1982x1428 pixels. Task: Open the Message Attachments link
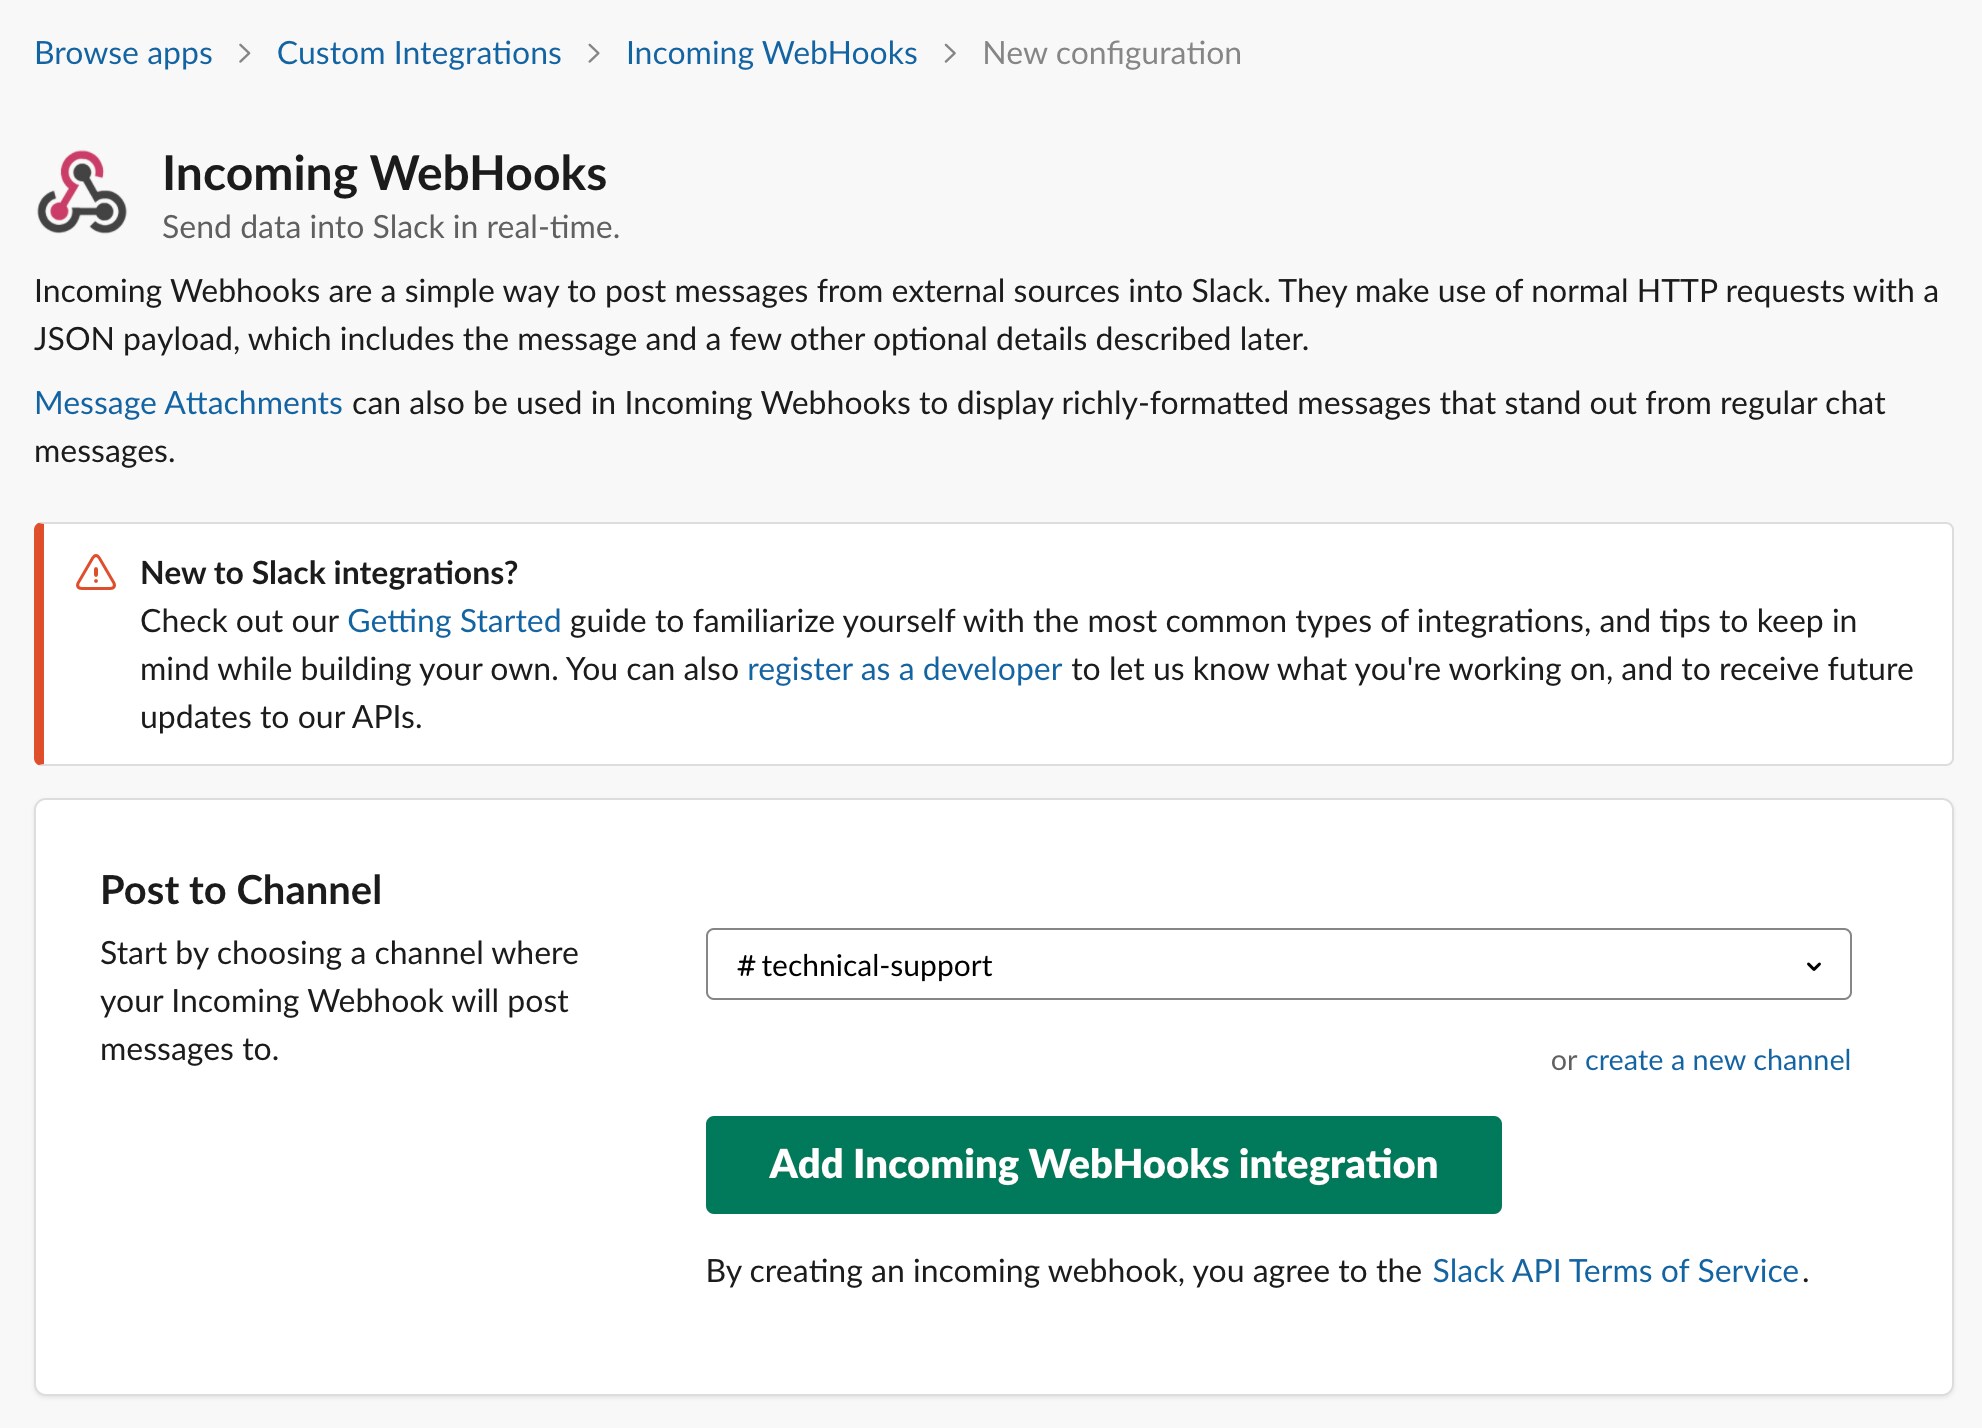click(x=187, y=402)
